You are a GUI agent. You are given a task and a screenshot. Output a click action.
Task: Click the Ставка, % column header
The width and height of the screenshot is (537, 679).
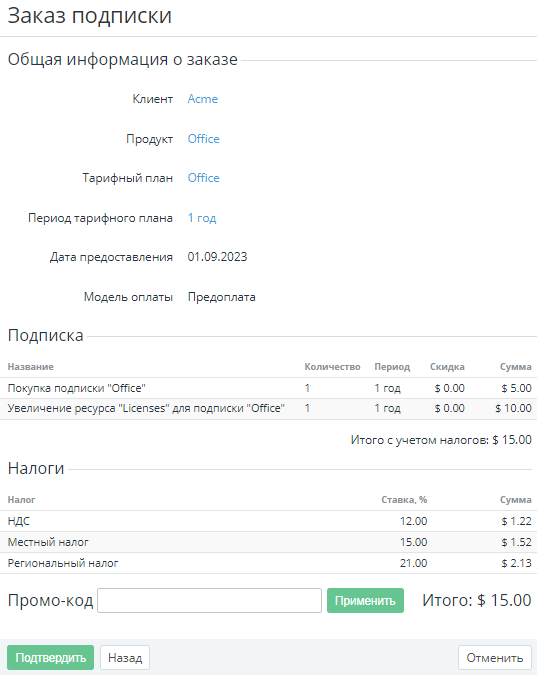click(404, 500)
